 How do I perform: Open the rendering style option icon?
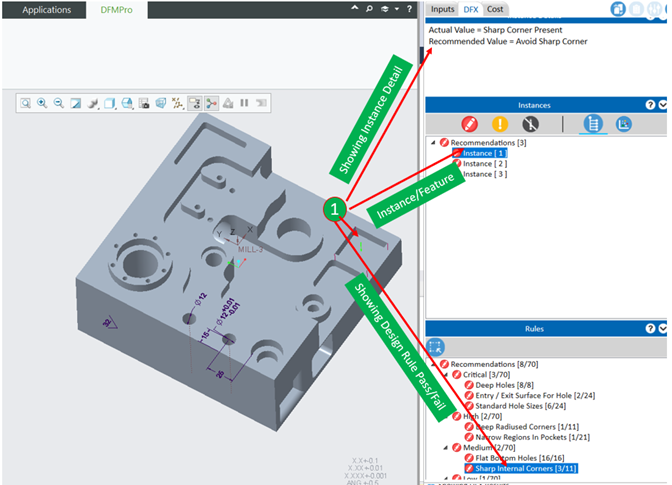93,103
